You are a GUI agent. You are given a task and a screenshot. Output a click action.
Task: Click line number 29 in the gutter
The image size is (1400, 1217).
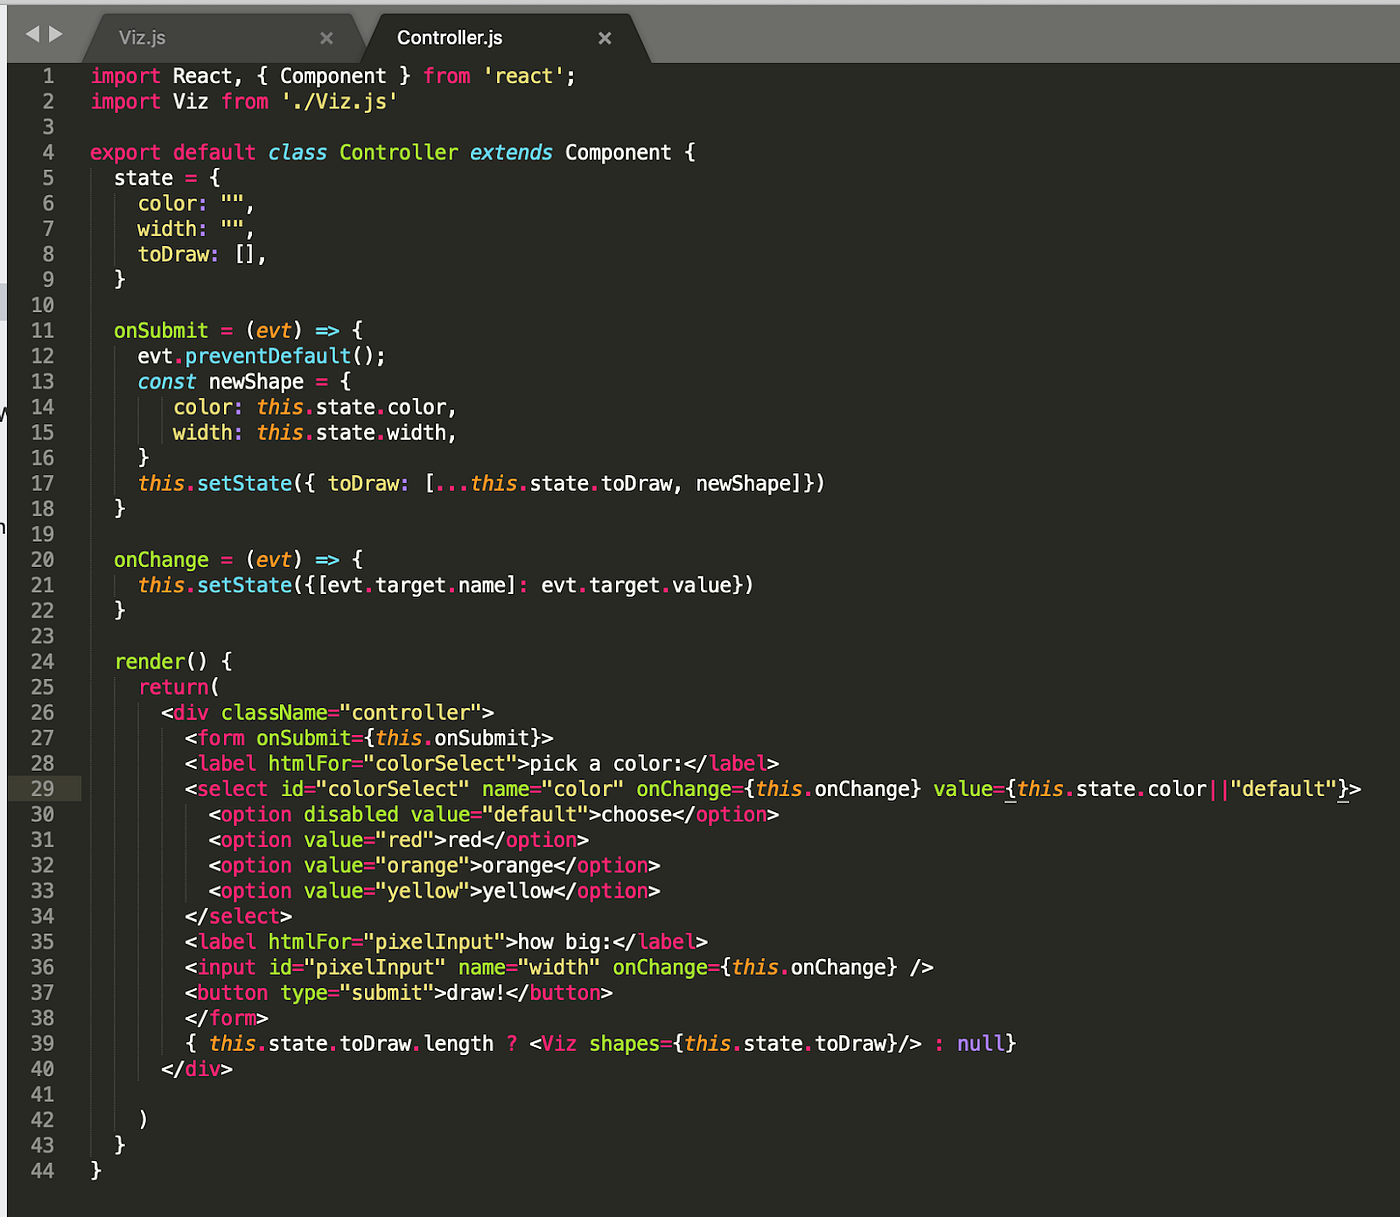click(x=43, y=788)
